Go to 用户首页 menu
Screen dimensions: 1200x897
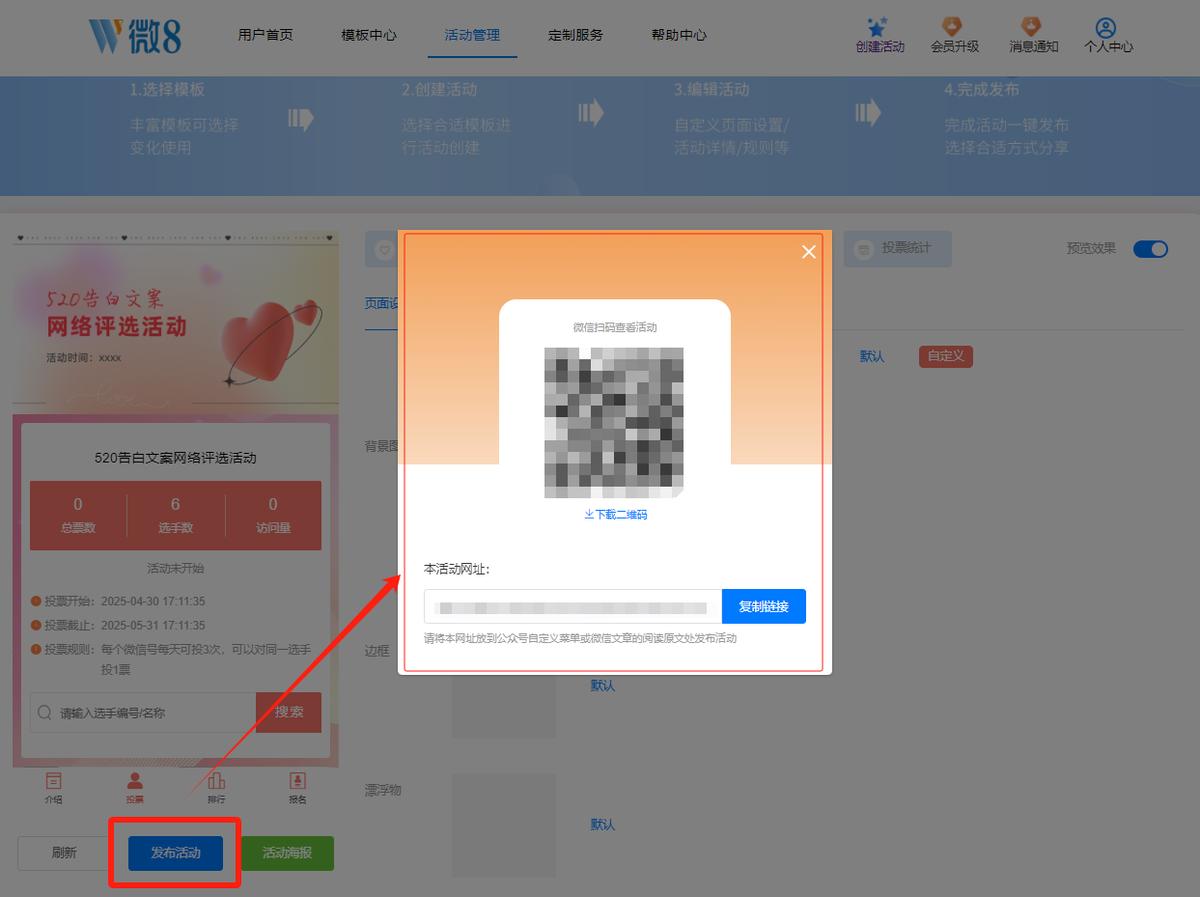[x=265, y=34]
